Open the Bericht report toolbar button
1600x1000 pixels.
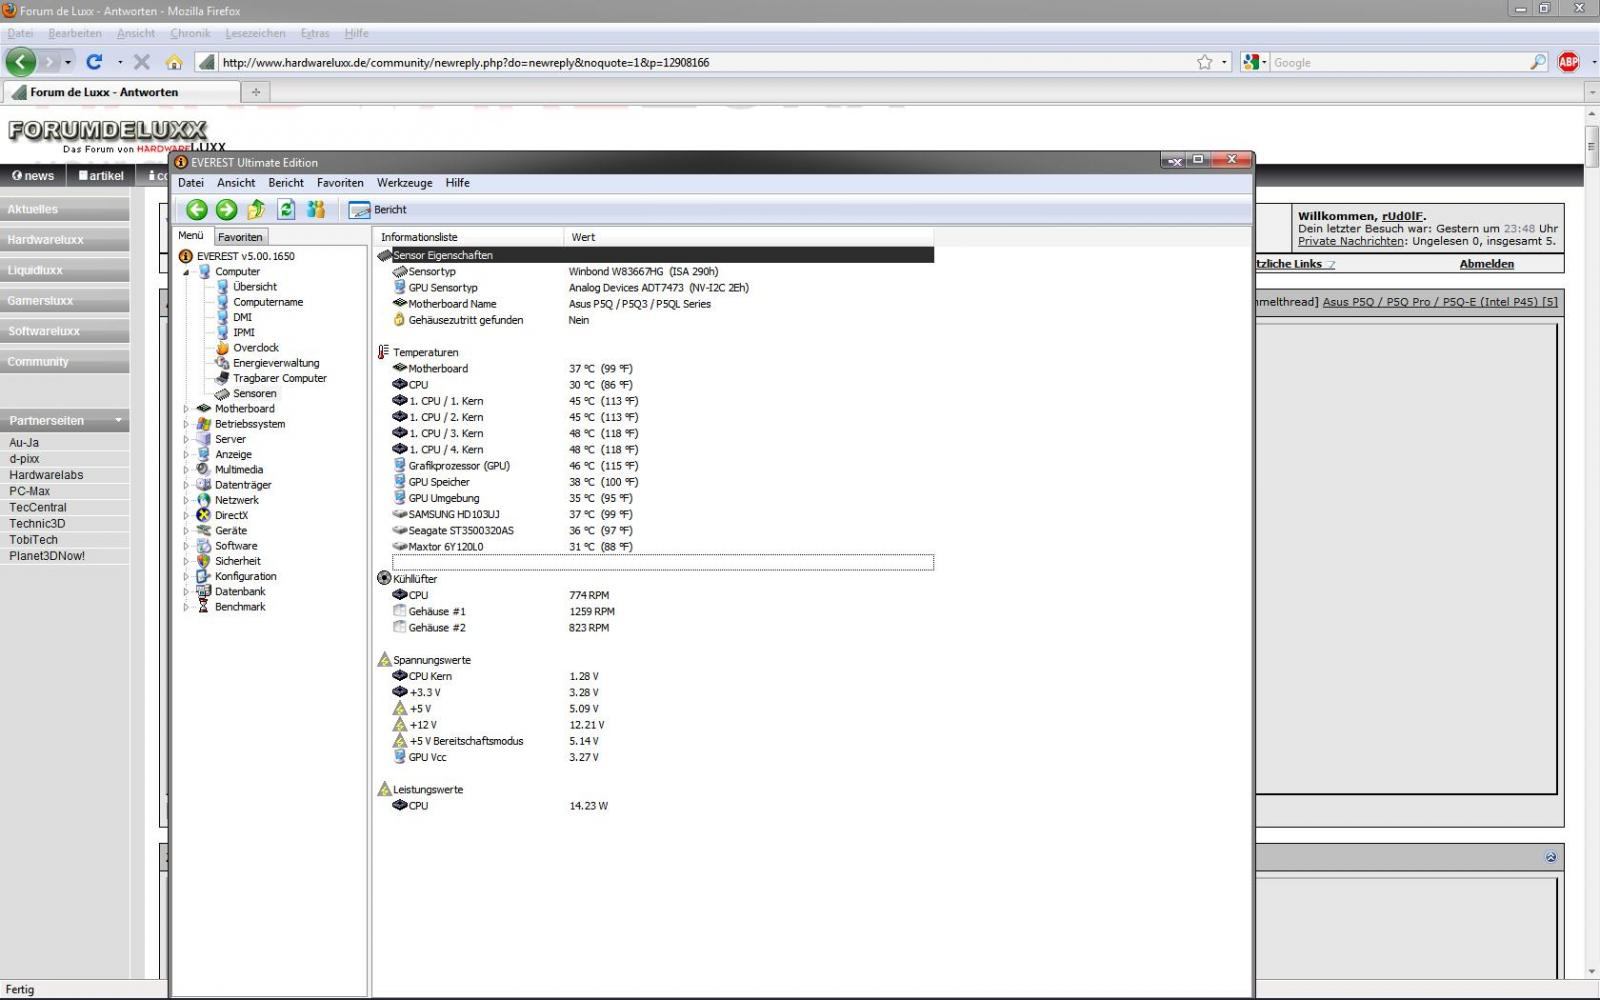tap(378, 210)
